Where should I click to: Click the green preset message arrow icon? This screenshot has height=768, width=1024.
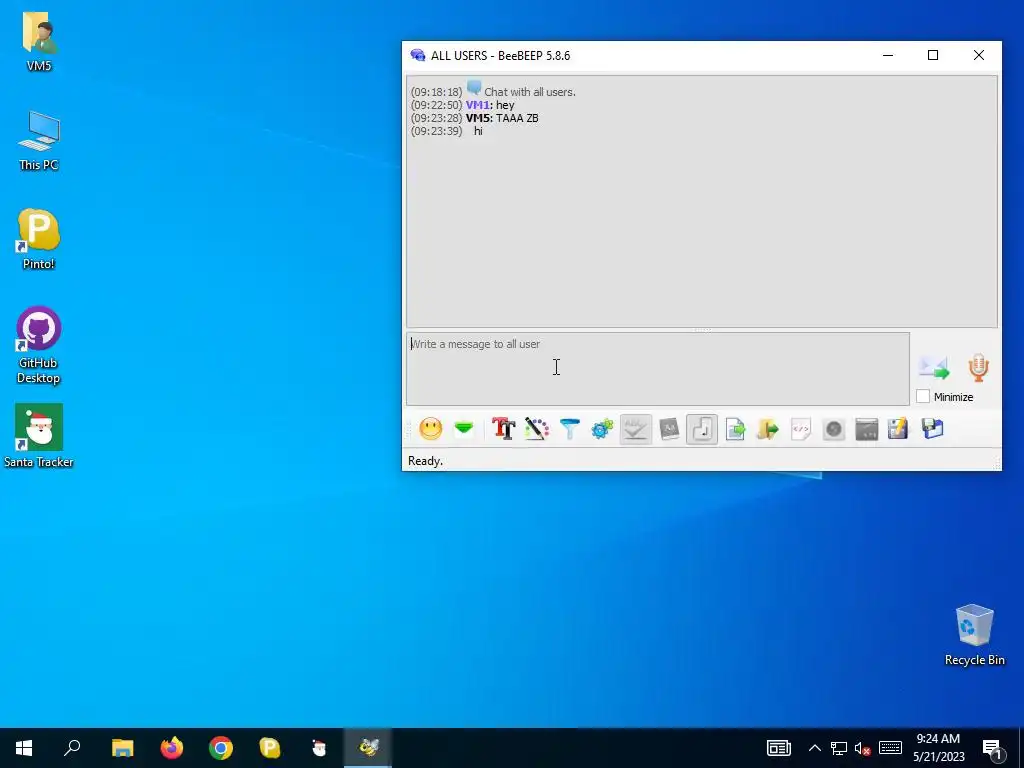pyautogui.click(x=464, y=429)
